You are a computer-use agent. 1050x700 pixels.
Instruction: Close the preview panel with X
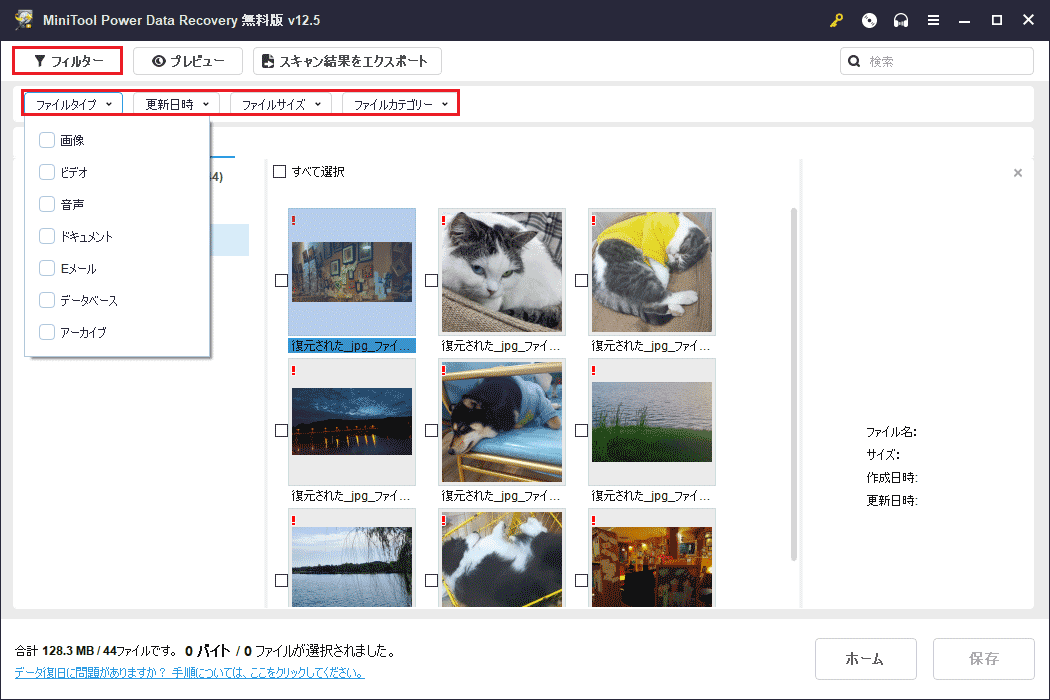(1018, 173)
